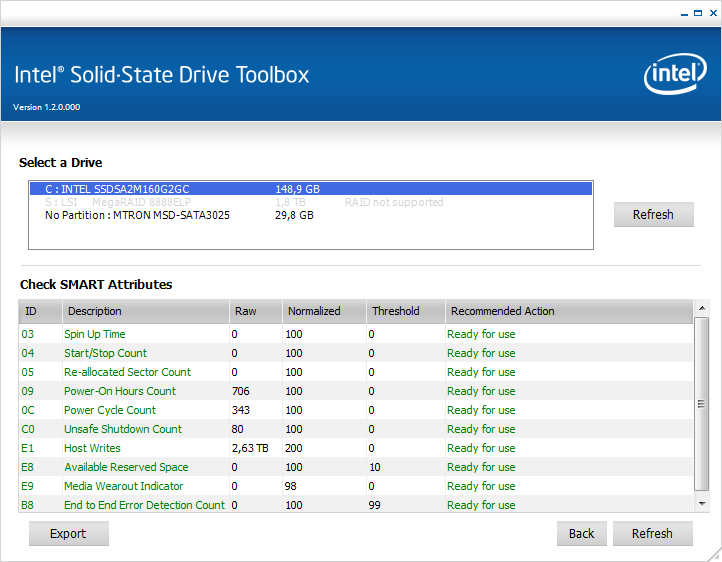Click threshold 10 for Available Reserved Space
The width and height of the screenshot is (722, 562).
(x=374, y=467)
